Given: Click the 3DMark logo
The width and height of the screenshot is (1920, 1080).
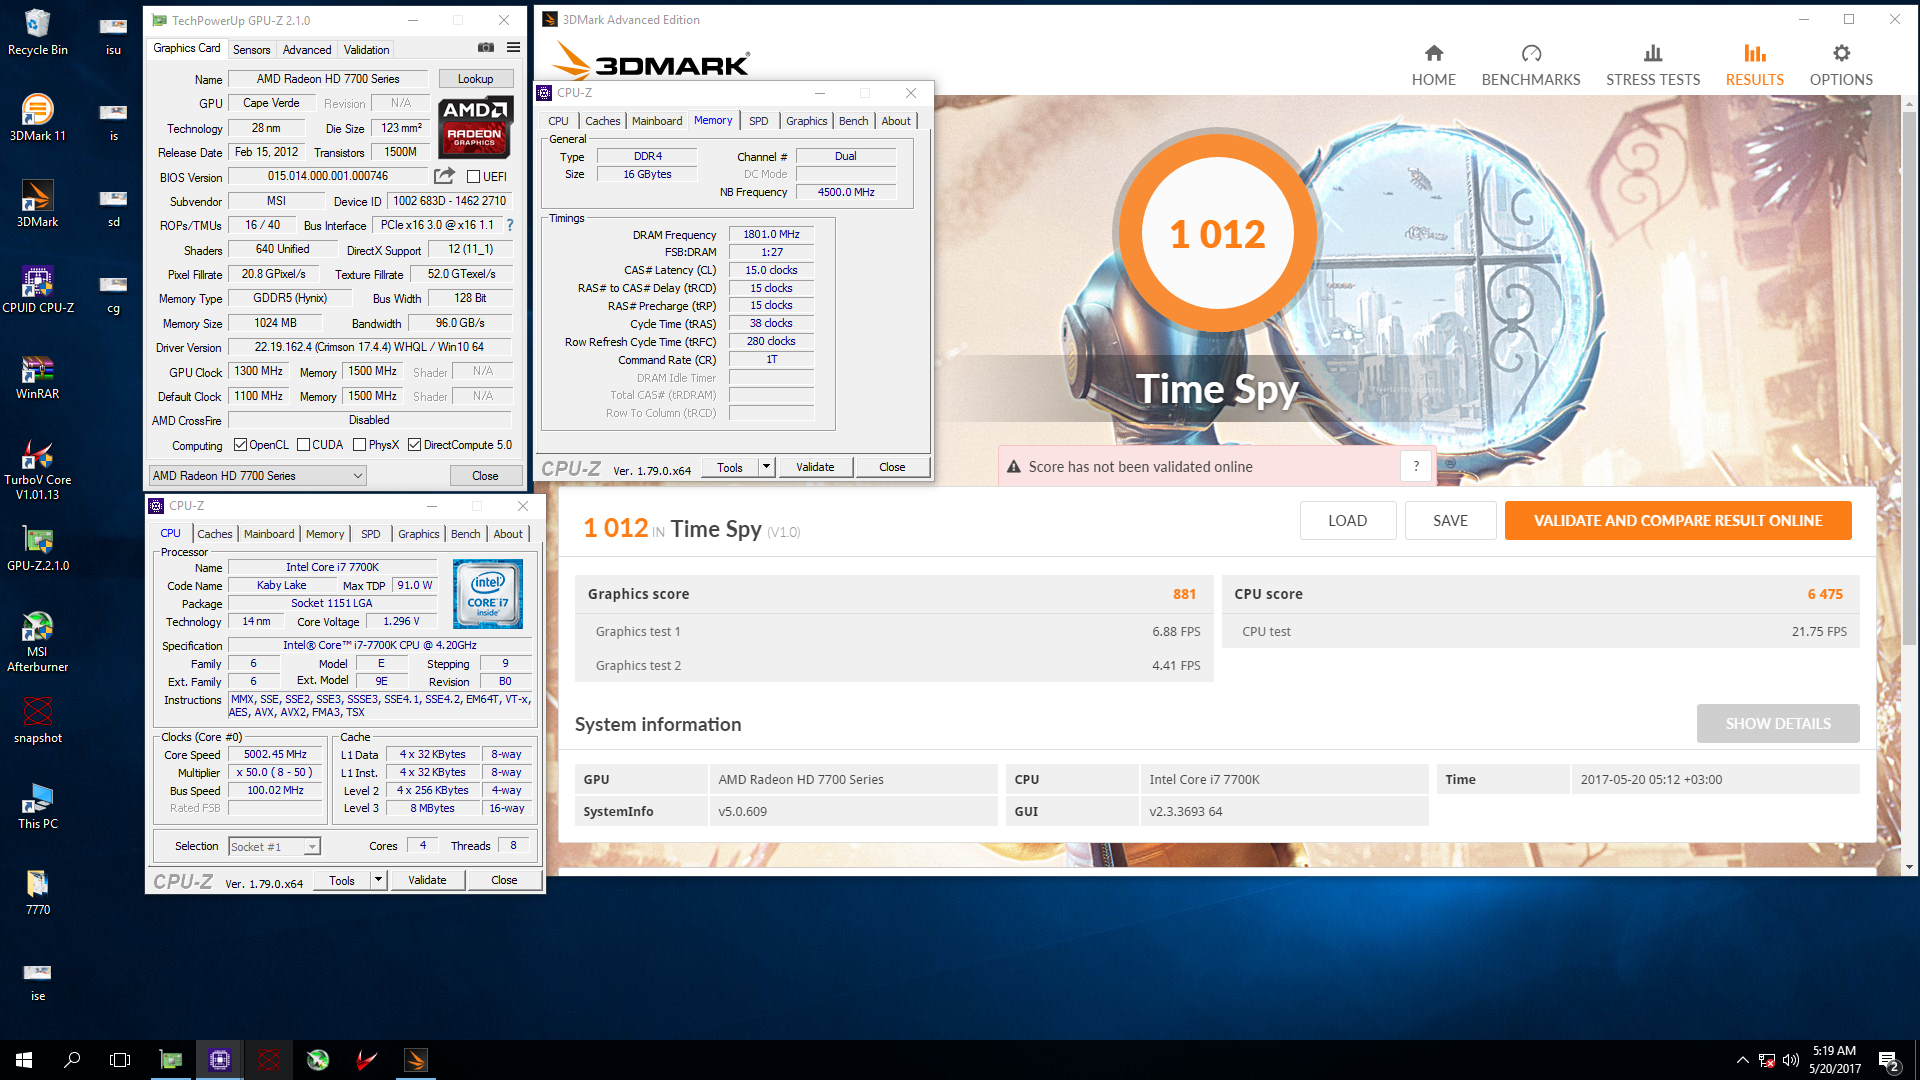Looking at the screenshot, I should pyautogui.click(x=651, y=60).
